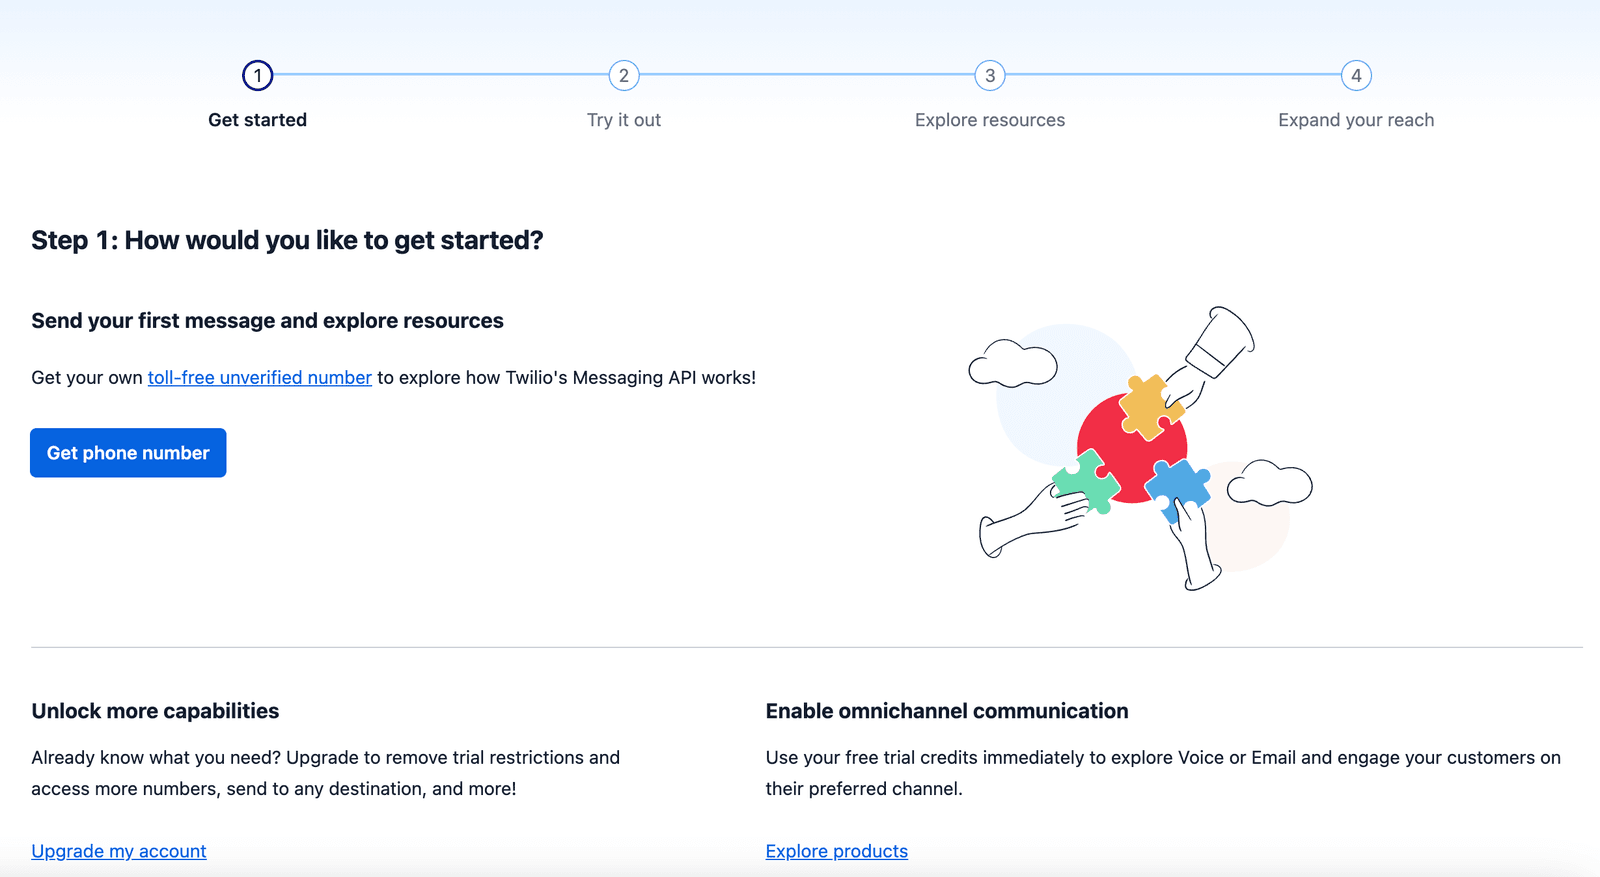Click the cloud at illustration's lower right
The image size is (1600, 877).
tap(1269, 484)
